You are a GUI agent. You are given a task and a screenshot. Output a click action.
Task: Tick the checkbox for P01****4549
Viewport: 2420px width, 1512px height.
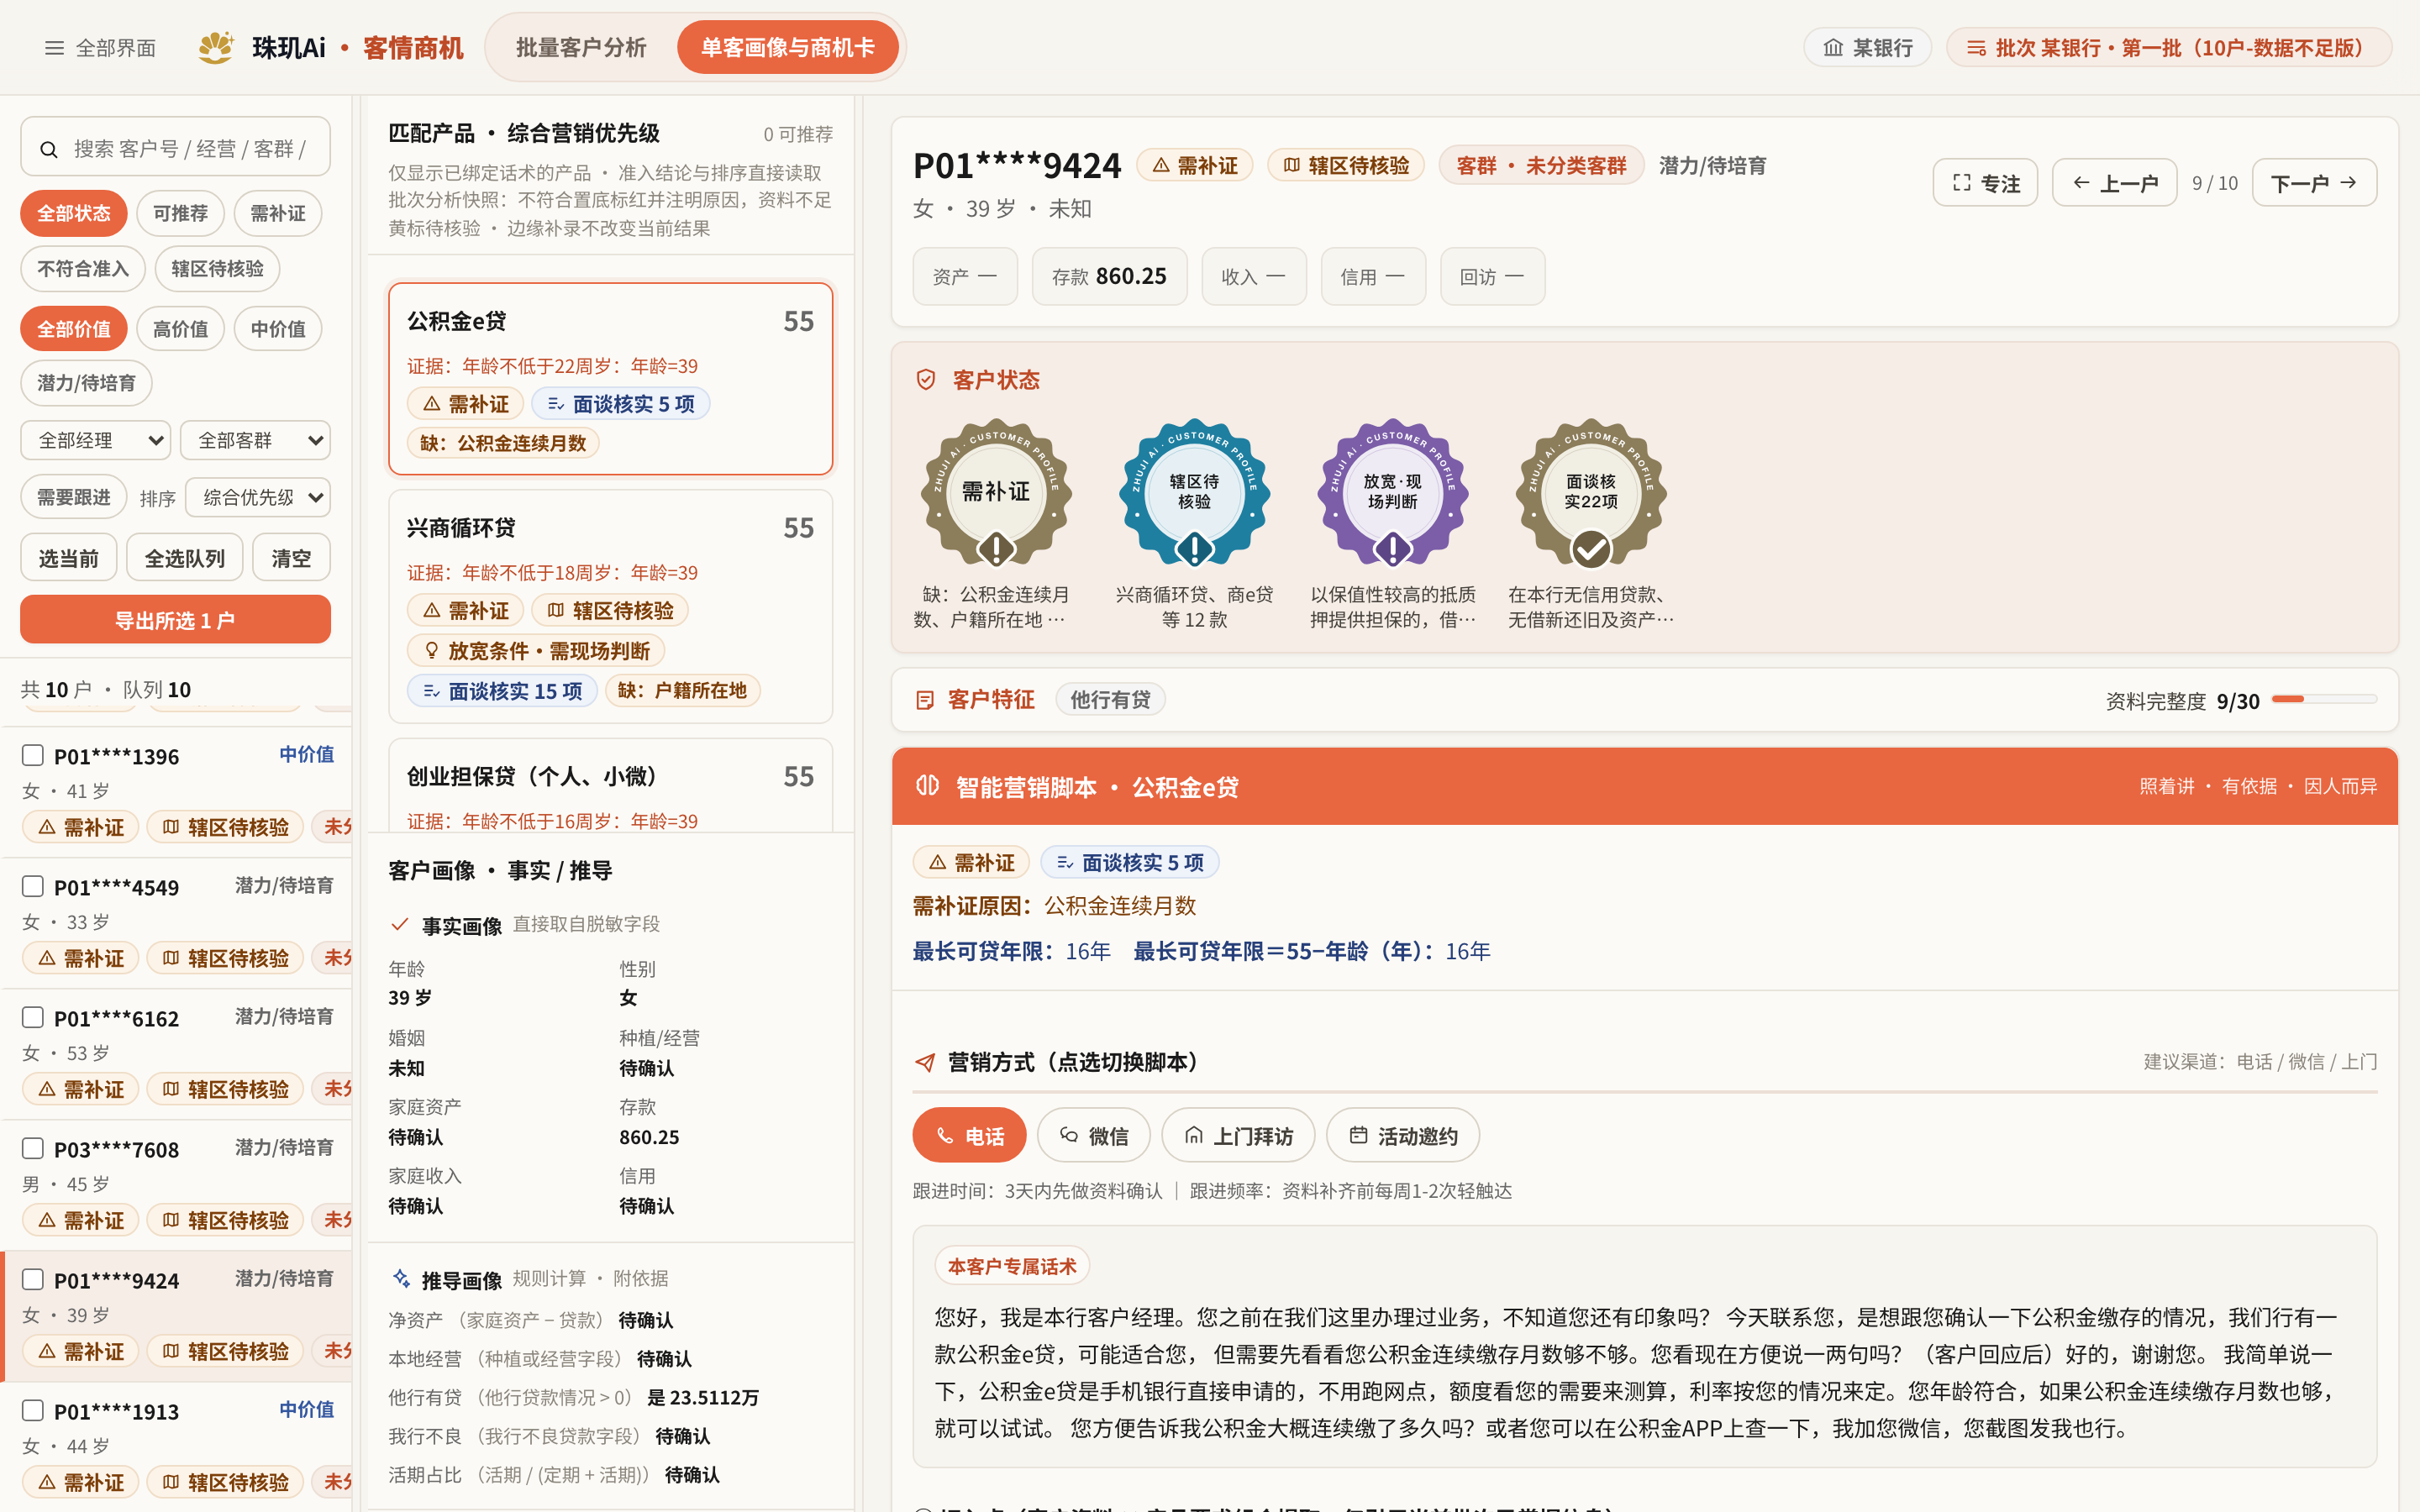33,886
